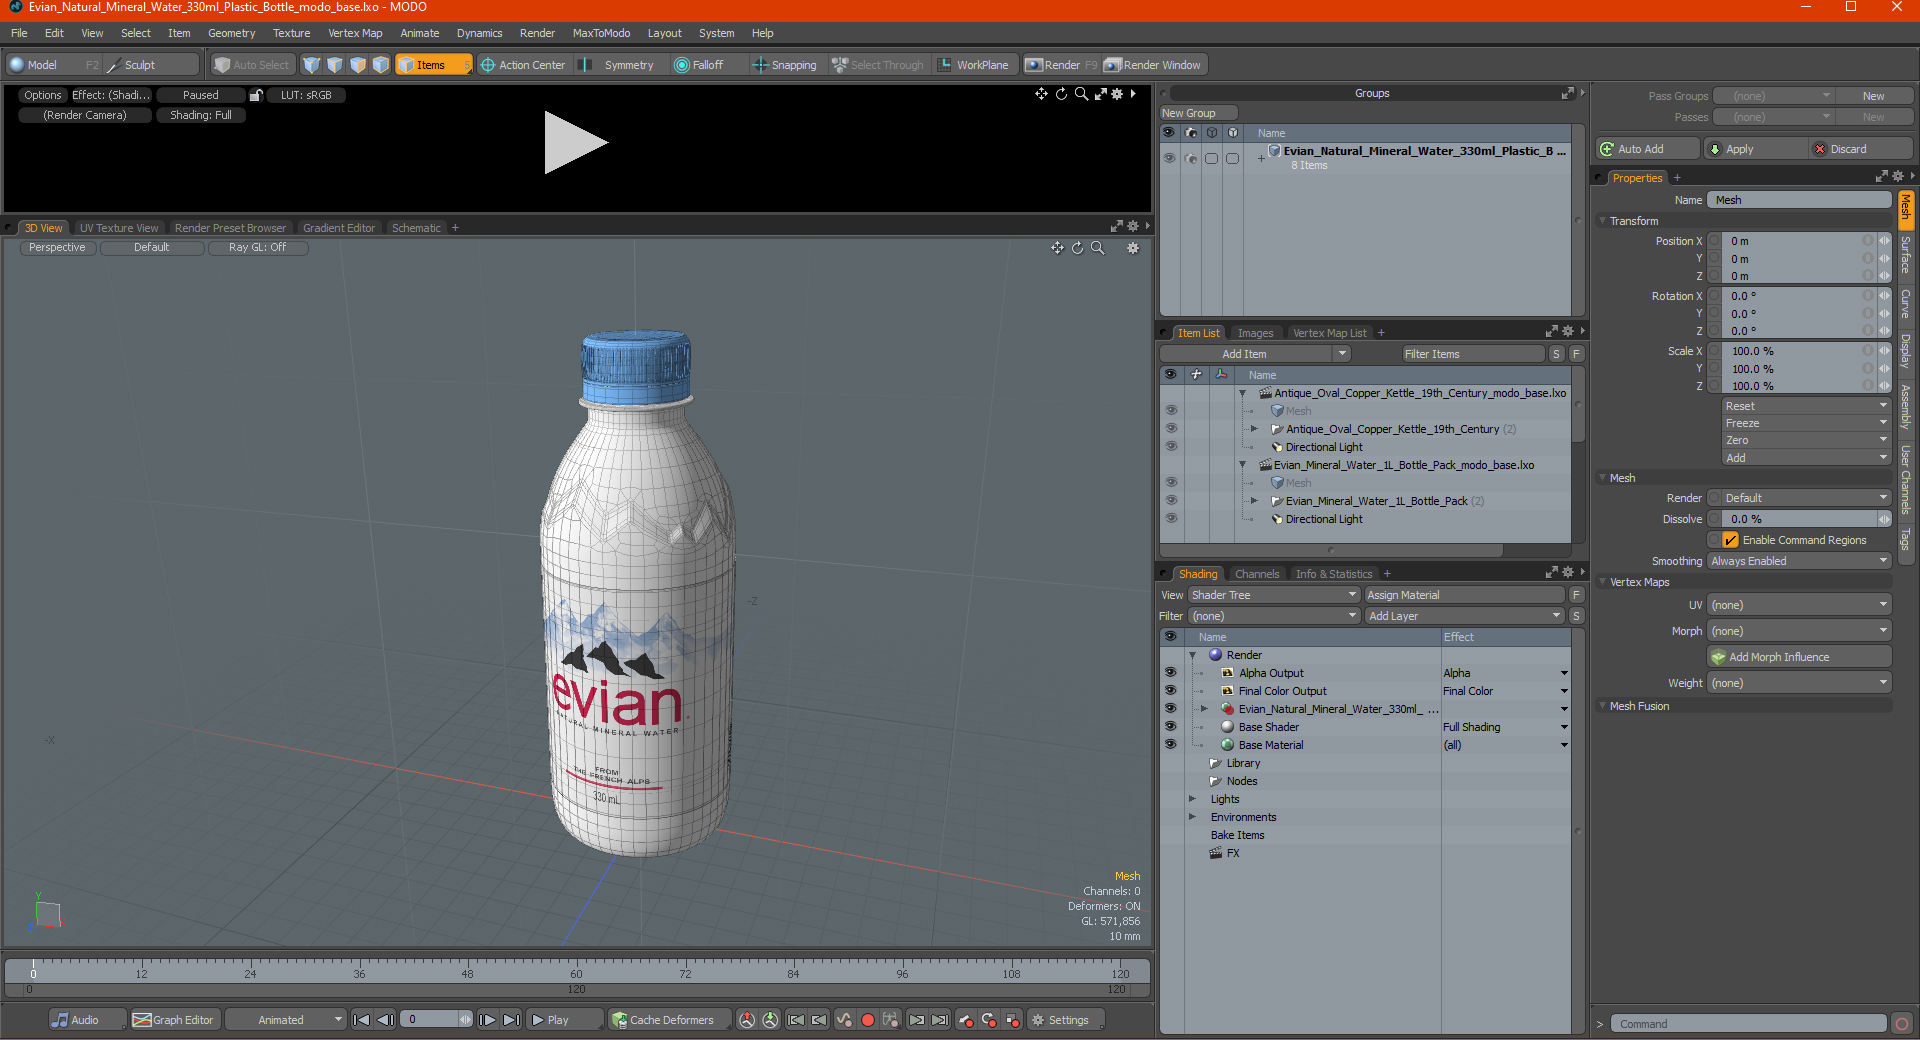Toggle visibility of Alpha Output layer
Screen dimensions: 1920x1040
pyautogui.click(x=1170, y=673)
